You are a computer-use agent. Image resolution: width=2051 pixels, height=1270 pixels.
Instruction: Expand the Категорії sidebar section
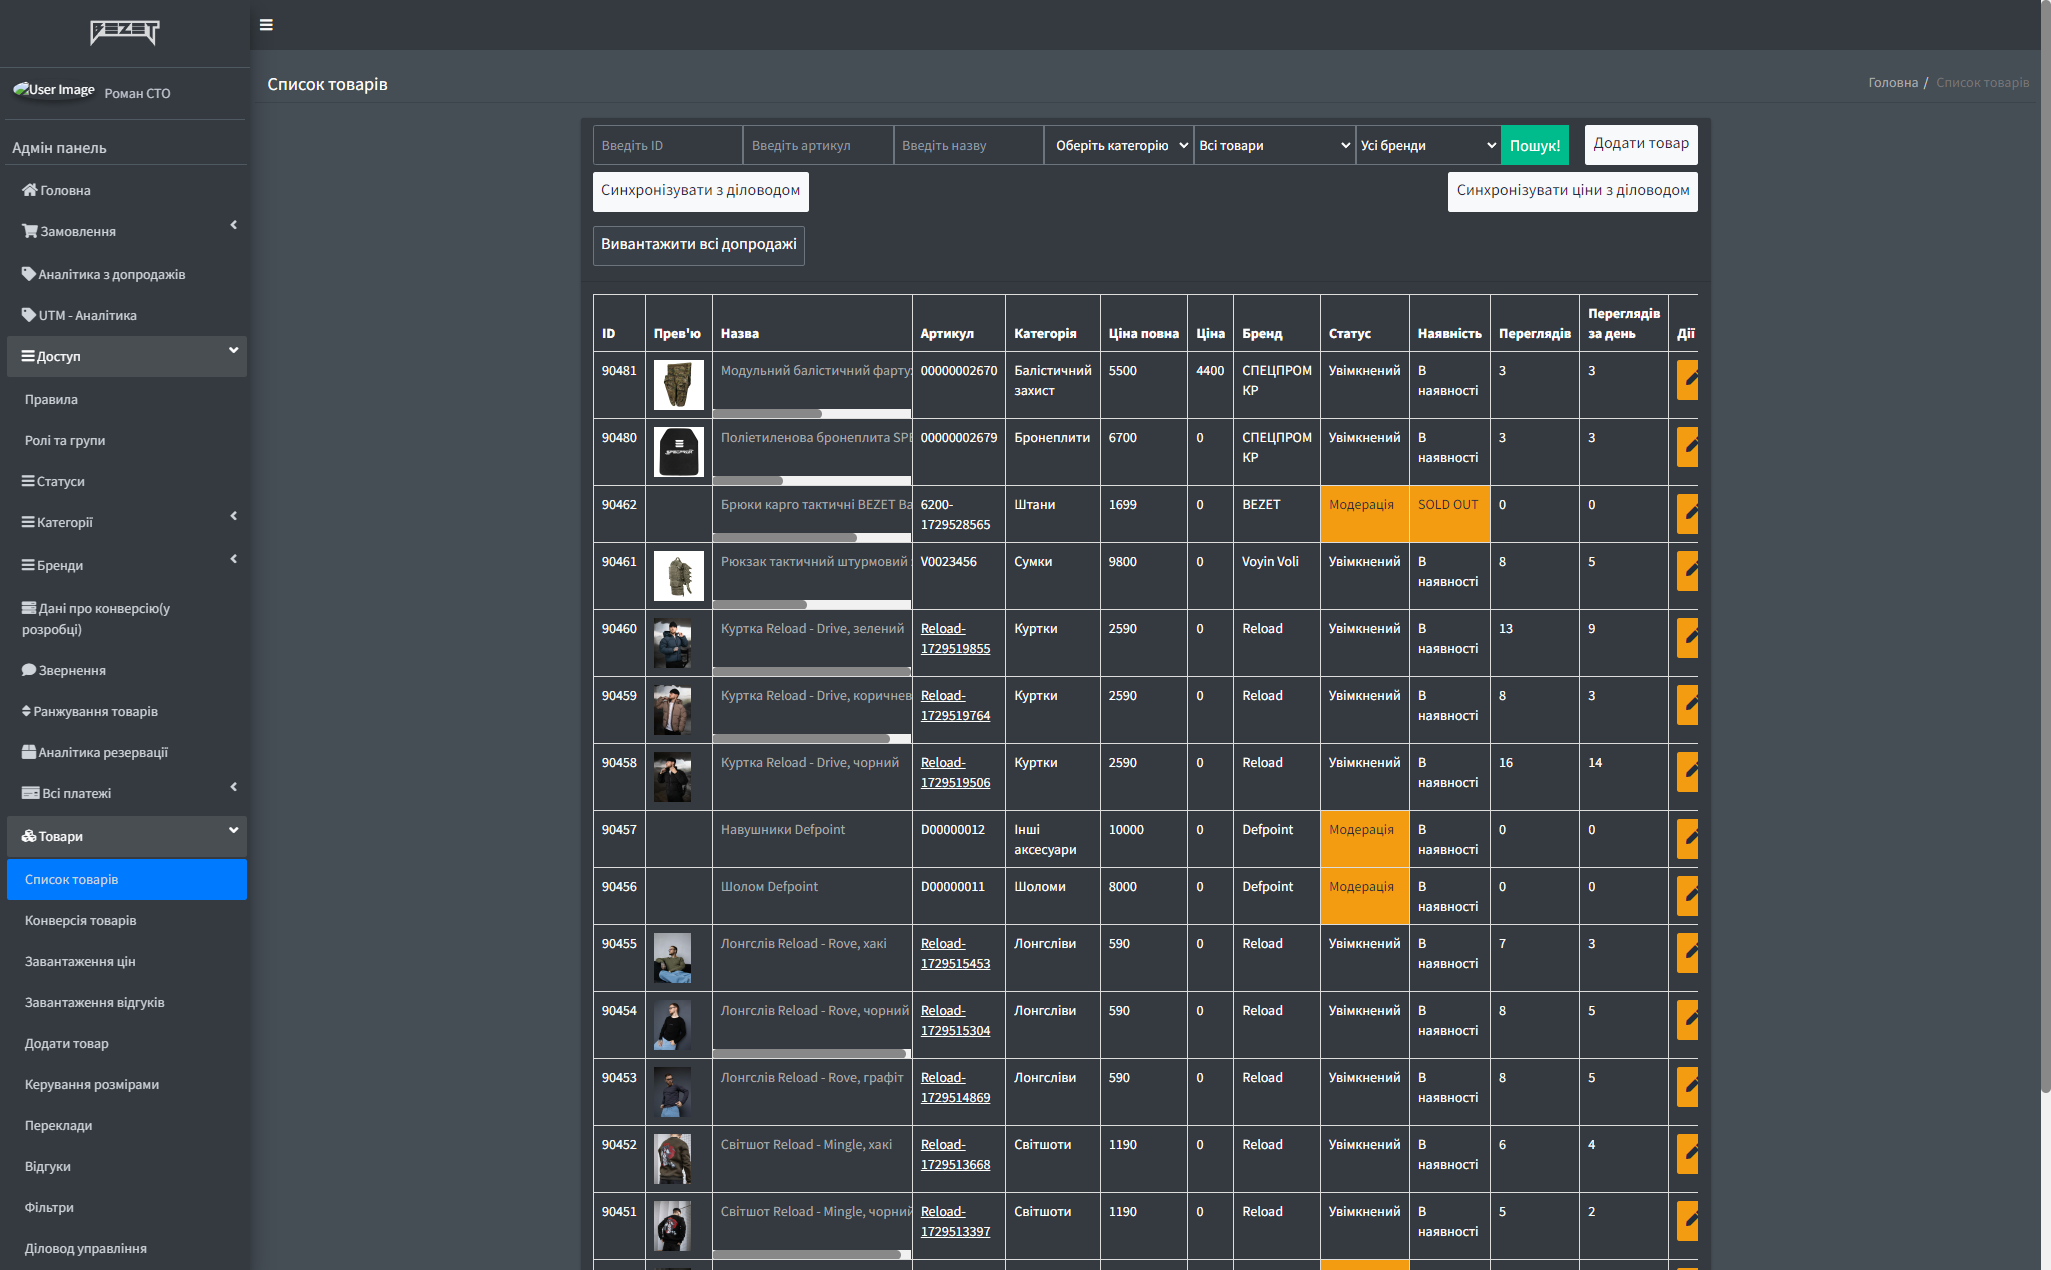click(126, 522)
